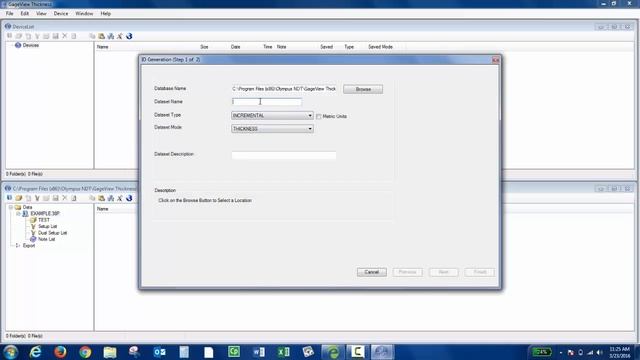
Task: Click the blue chart icon in DeviceList toolbar
Action: 111,36
